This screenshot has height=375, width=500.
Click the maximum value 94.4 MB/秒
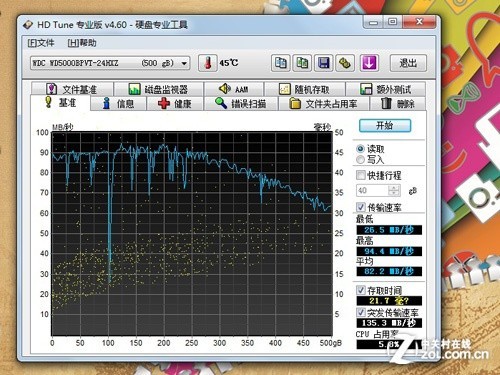[x=389, y=251]
